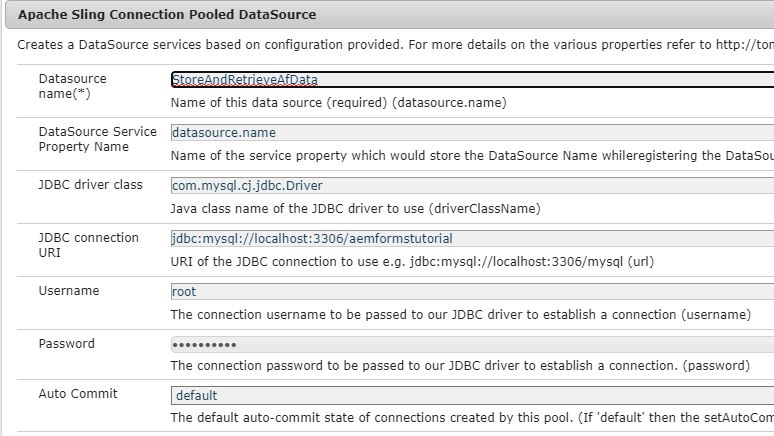Click the Username field containing root
Viewport: 774px width, 436px height.
[470, 291]
